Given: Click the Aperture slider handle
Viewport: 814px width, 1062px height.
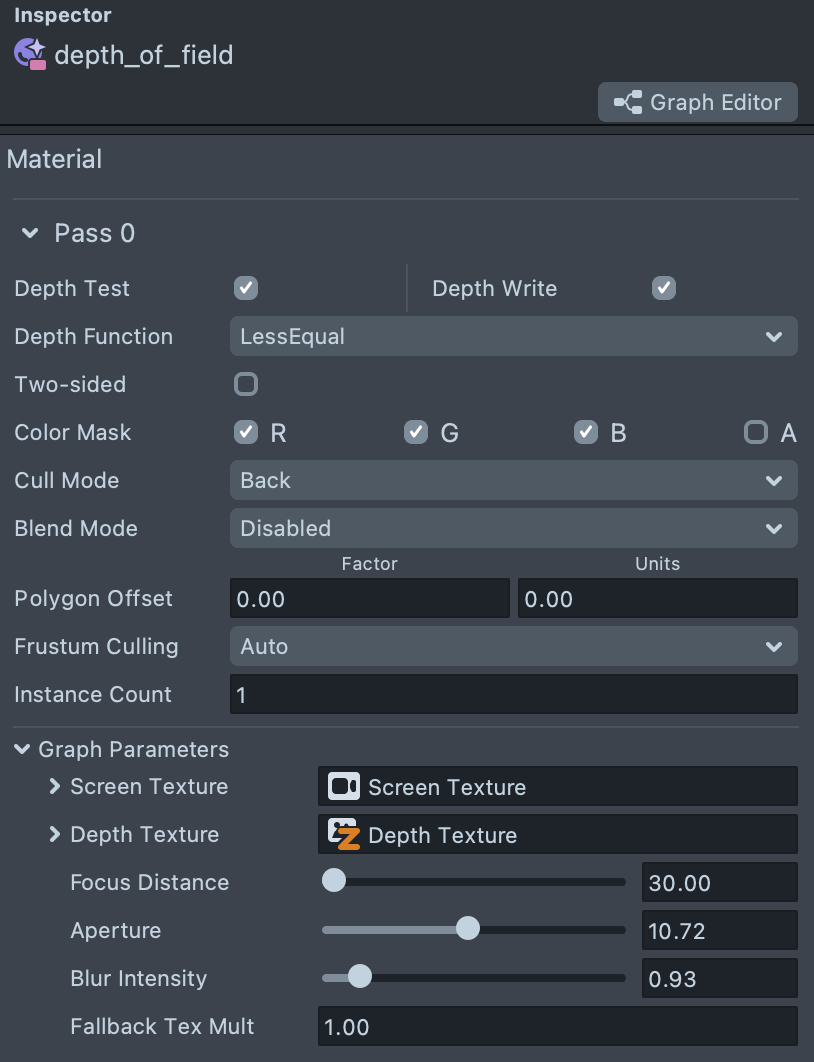Looking at the screenshot, I should (x=467, y=930).
